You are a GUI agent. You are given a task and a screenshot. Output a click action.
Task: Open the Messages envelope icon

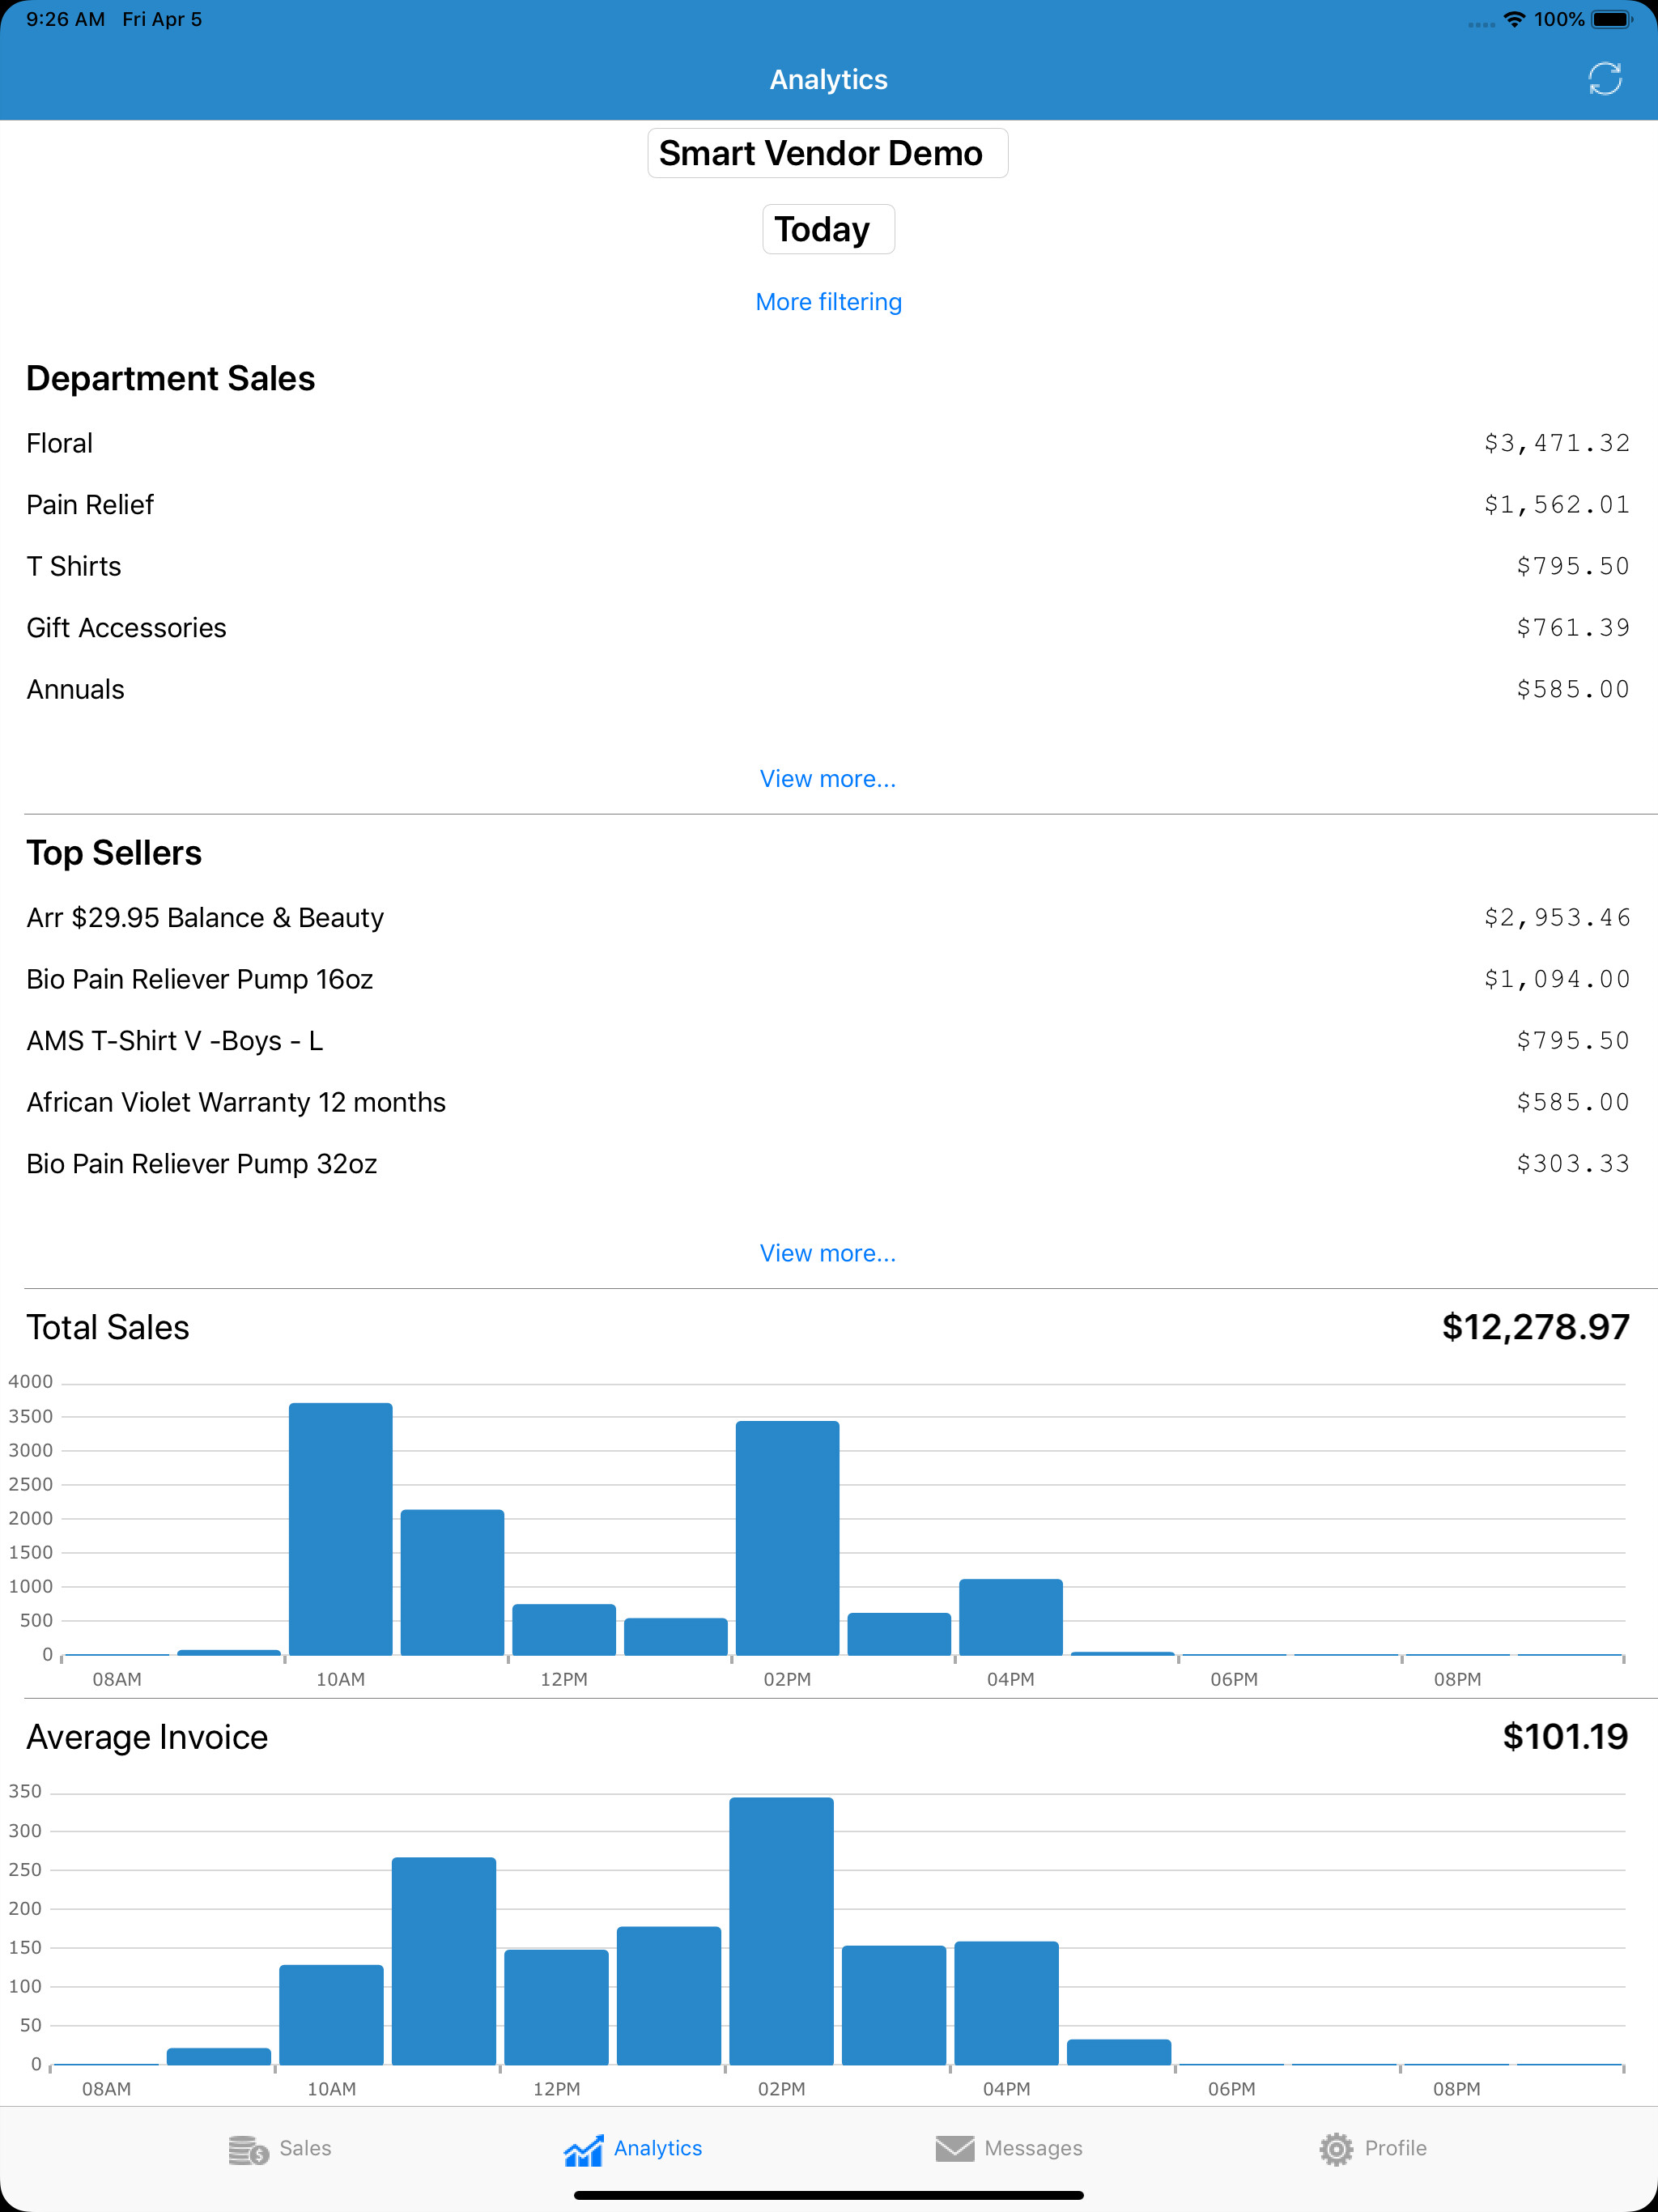click(955, 2148)
